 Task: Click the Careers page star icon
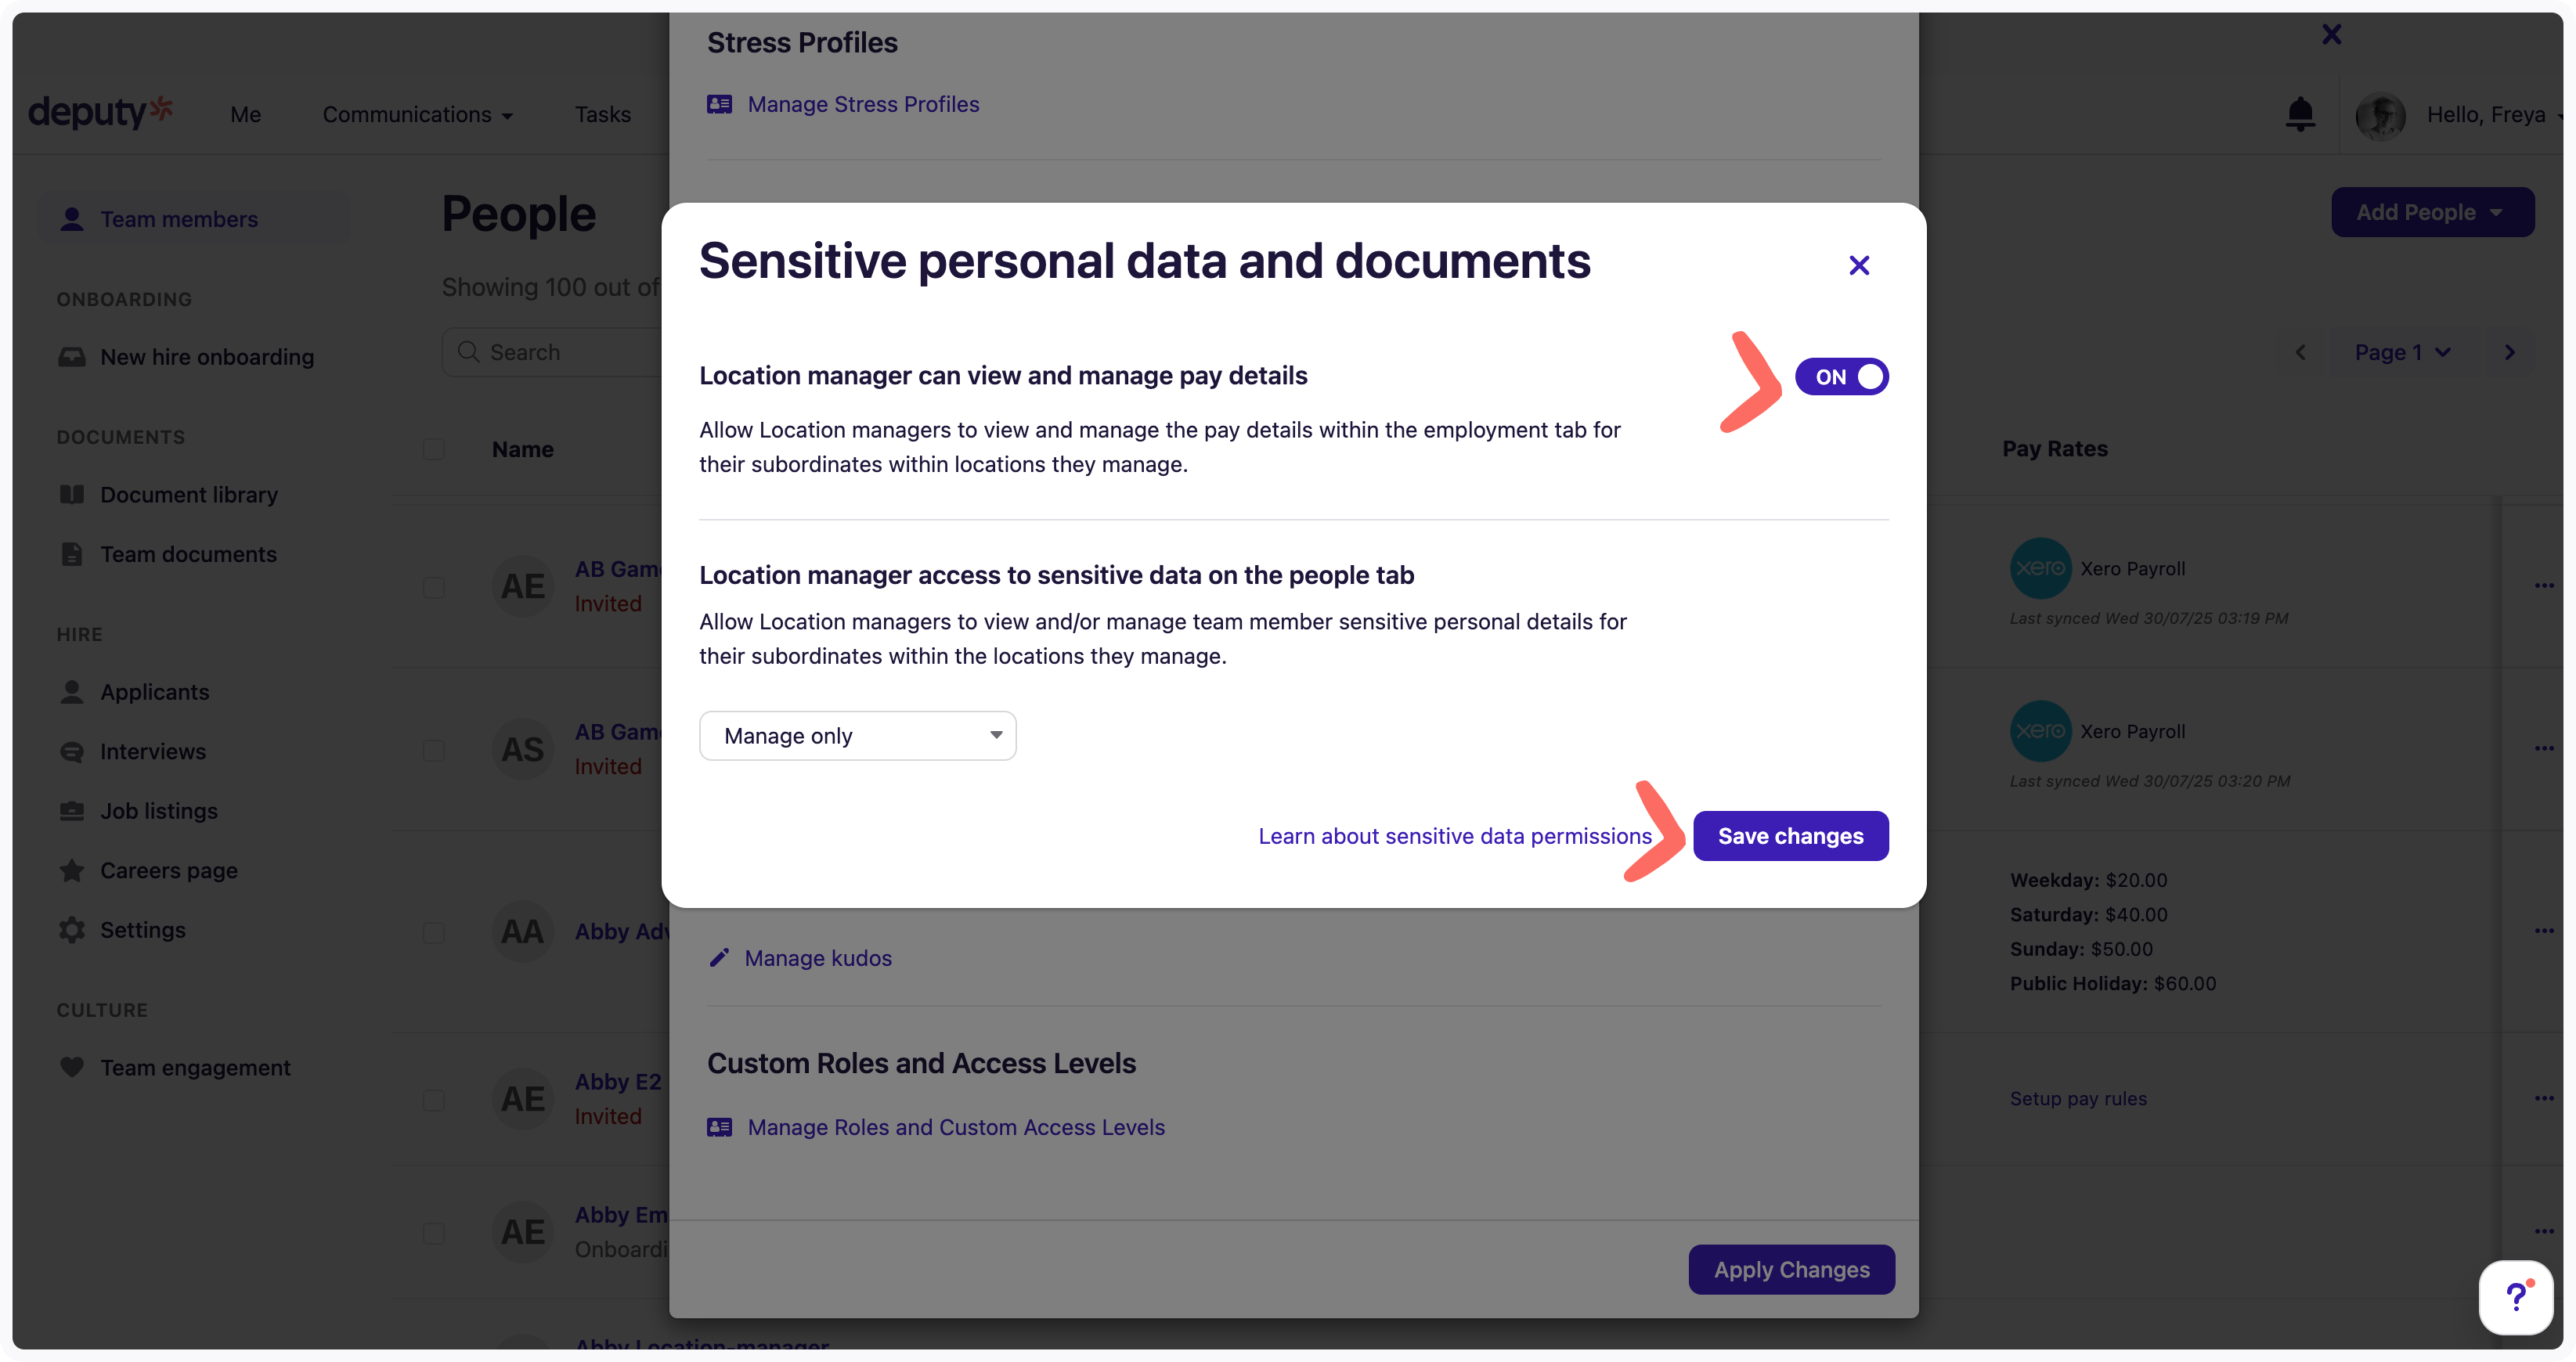(72, 870)
